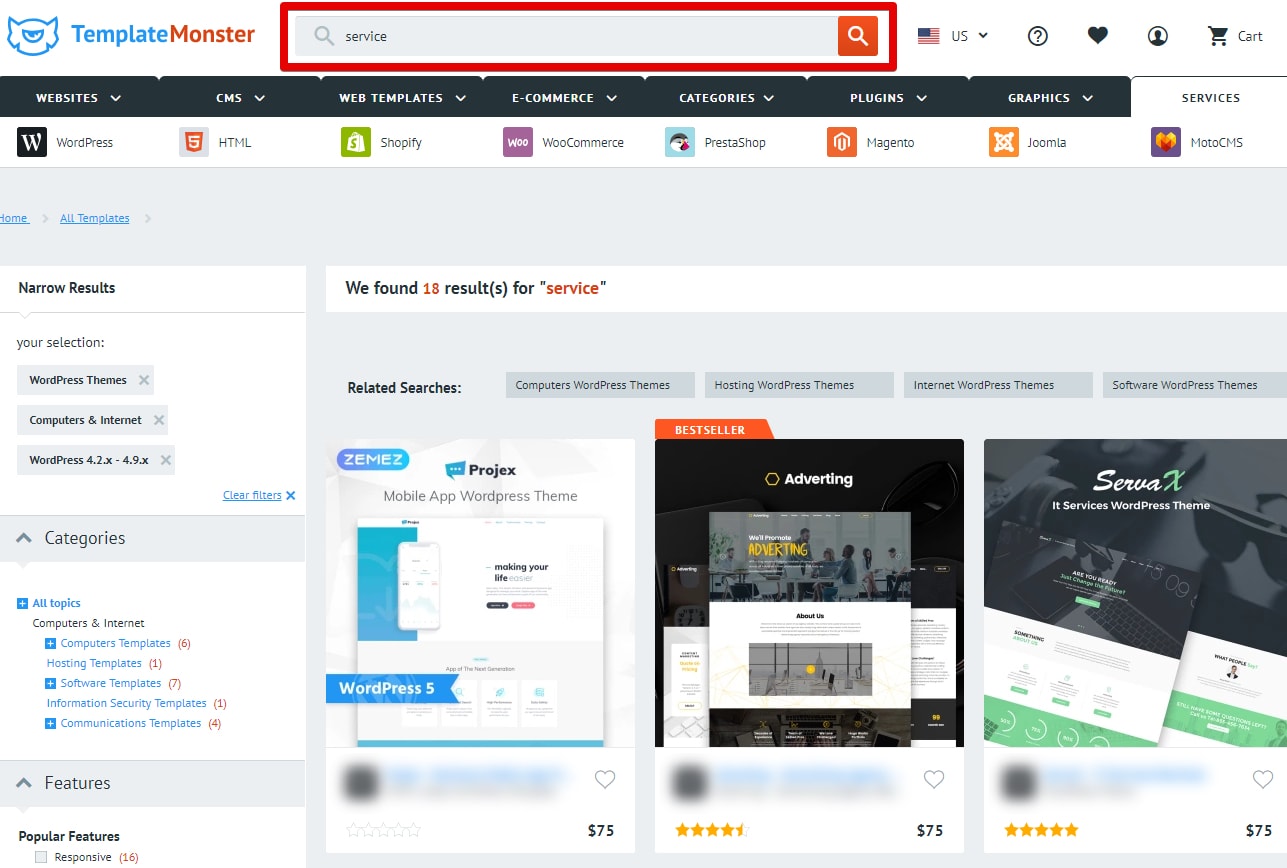Open Information Security Templates category
Screen dimensions: 1287x868
coord(127,703)
